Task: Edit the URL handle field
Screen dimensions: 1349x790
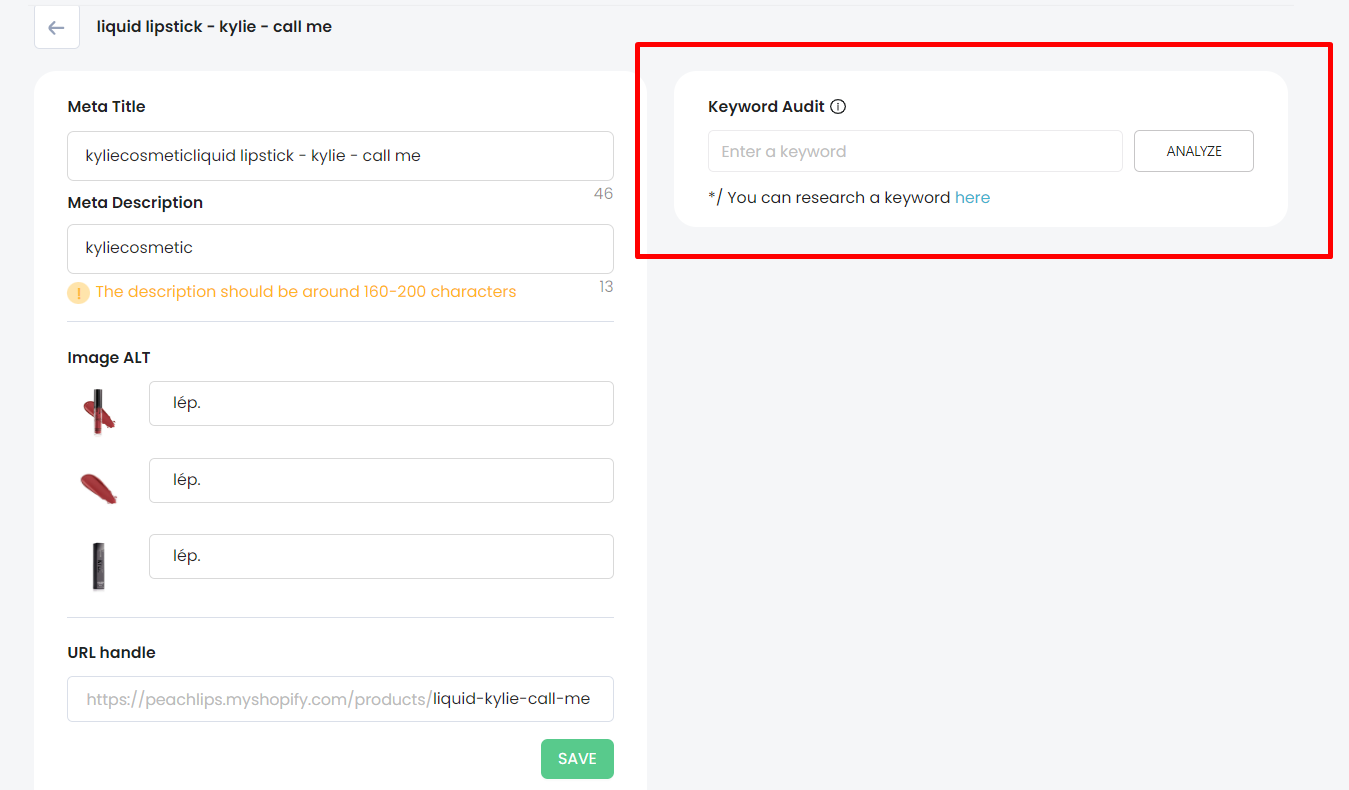Action: [x=340, y=699]
